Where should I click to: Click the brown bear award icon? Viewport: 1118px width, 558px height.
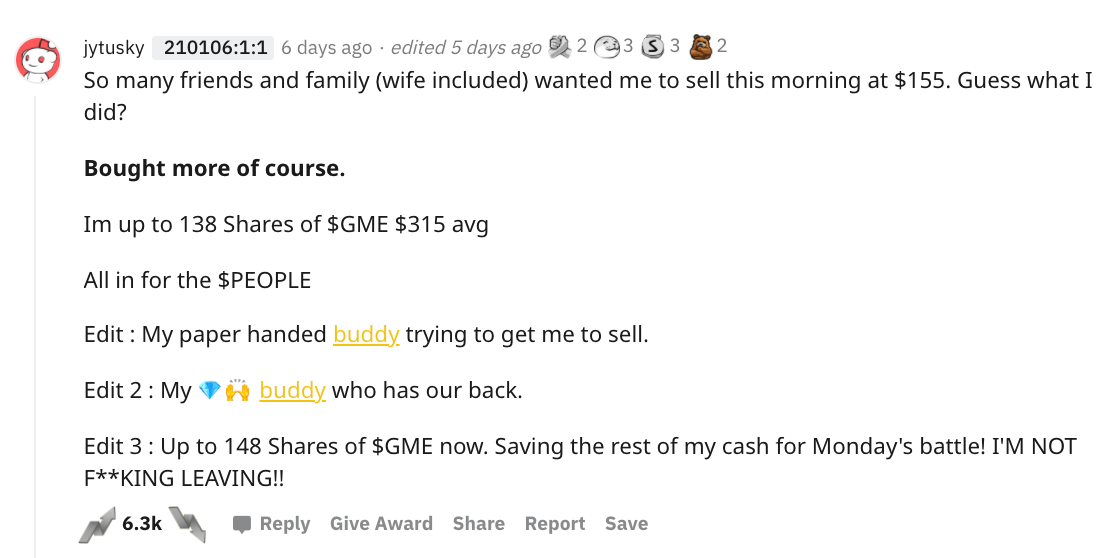(702, 47)
